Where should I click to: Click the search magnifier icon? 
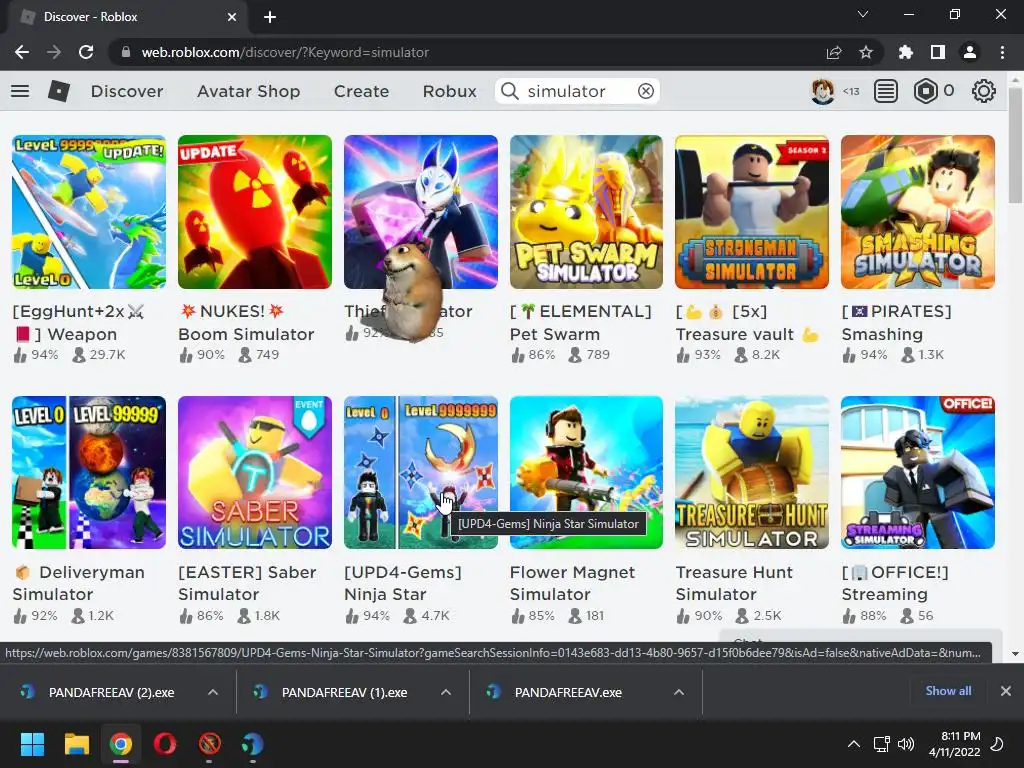click(510, 91)
